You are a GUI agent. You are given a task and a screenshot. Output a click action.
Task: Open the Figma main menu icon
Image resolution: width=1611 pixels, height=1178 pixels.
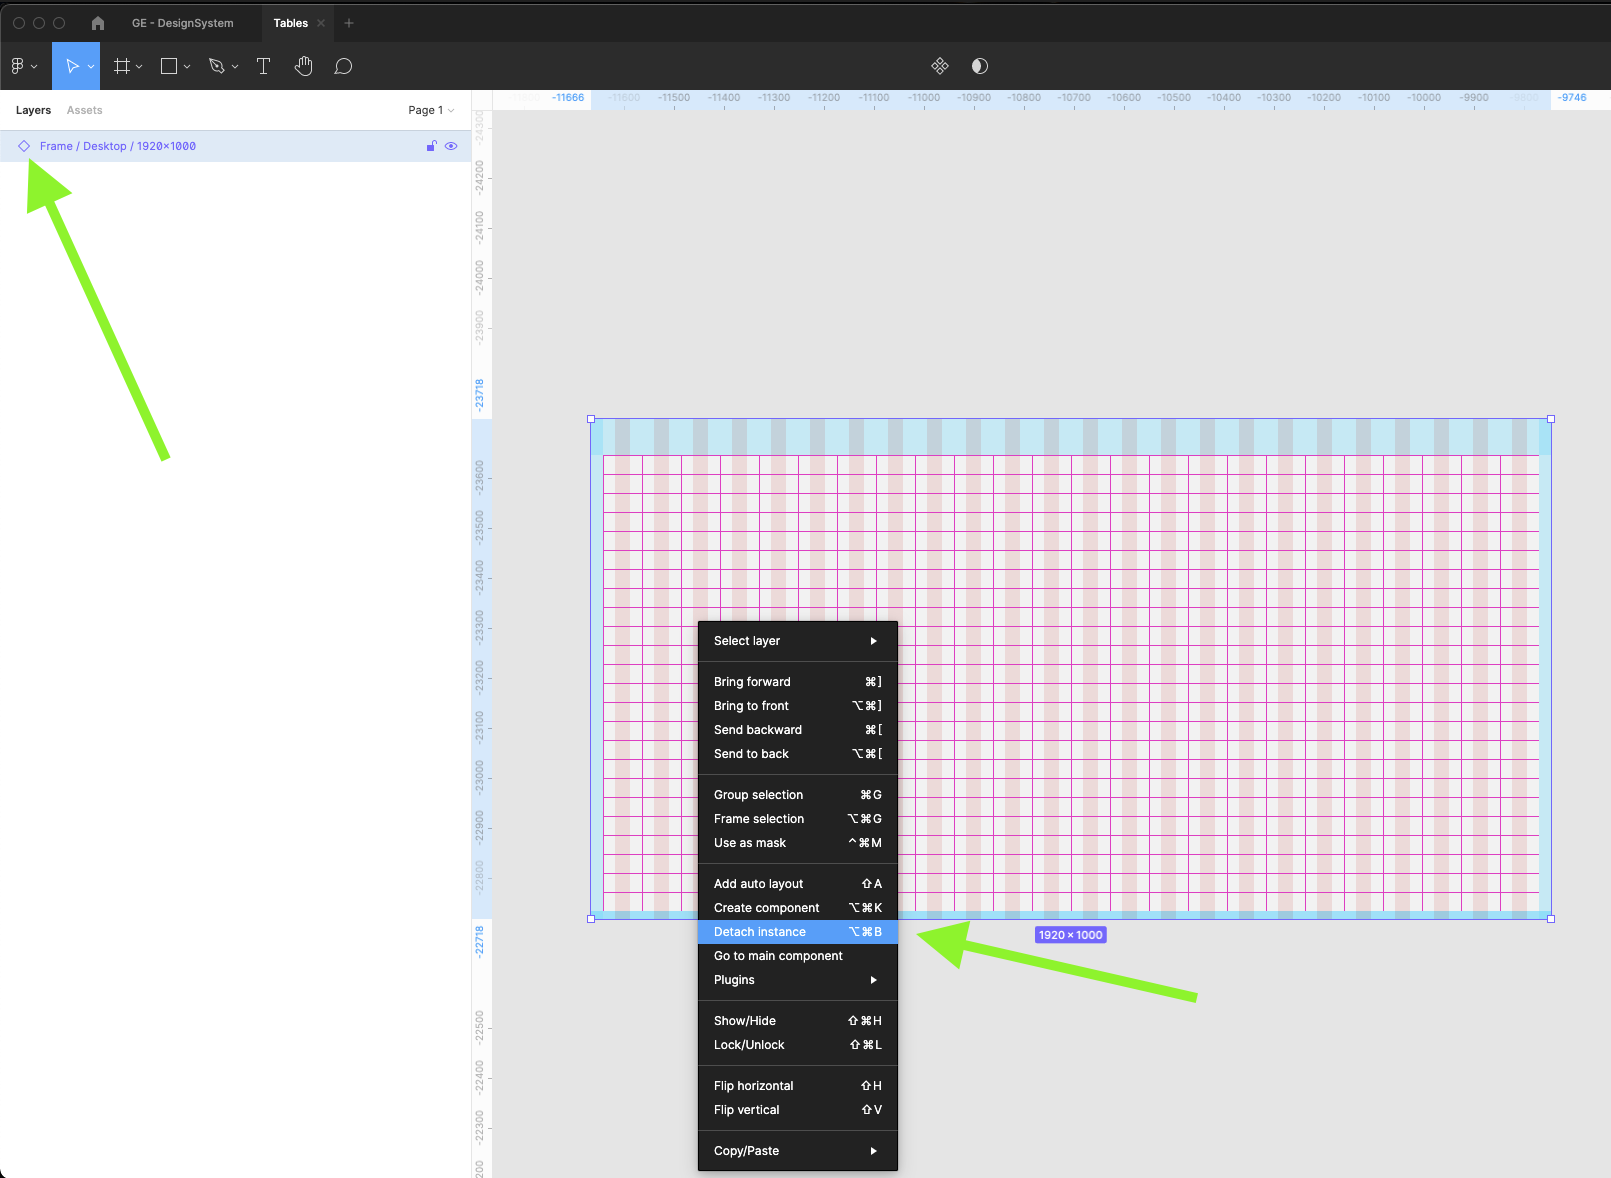[18, 66]
